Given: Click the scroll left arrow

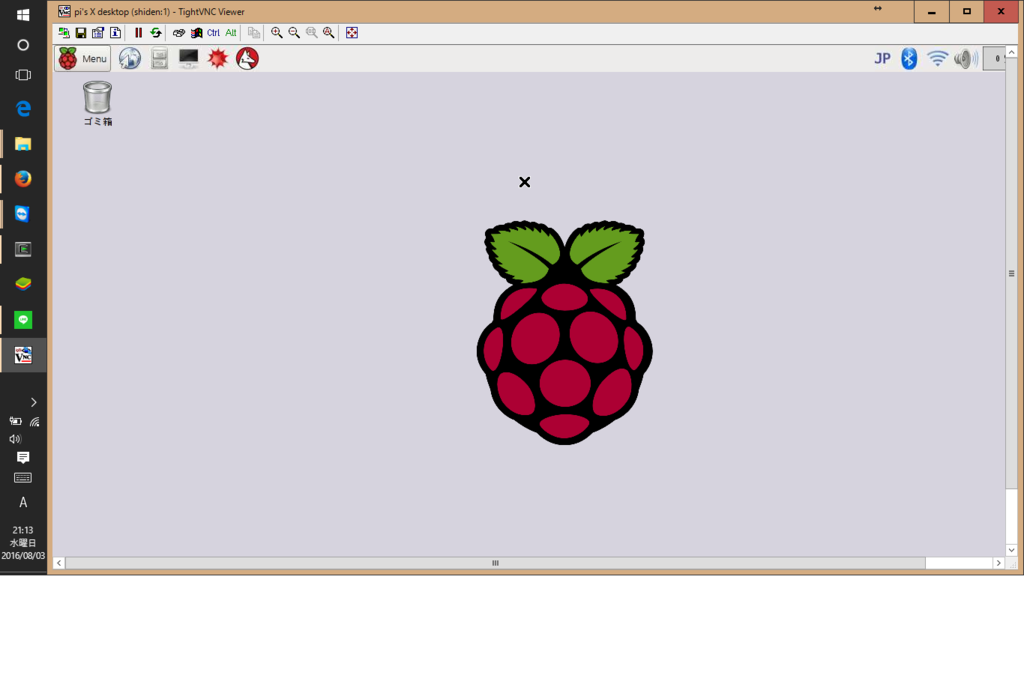Looking at the screenshot, I should tap(59, 563).
